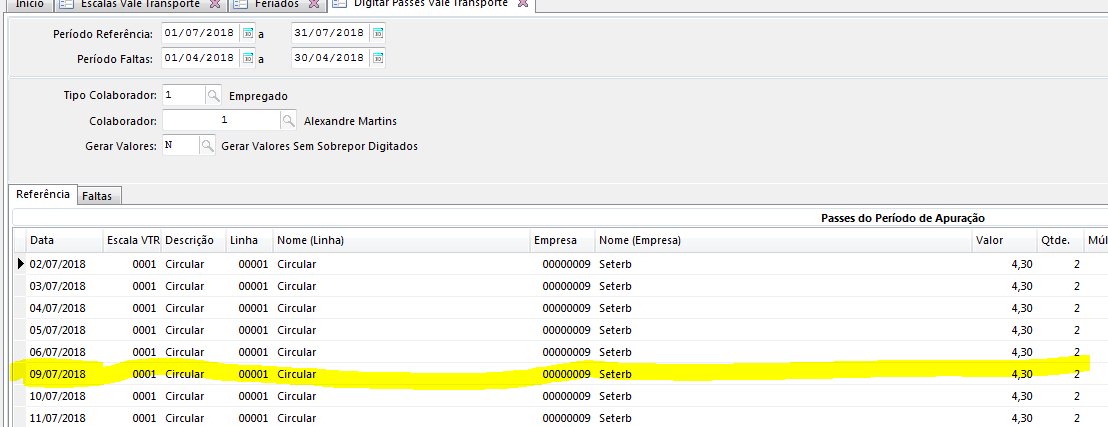The image size is (1108, 427).
Task: Close the Feriados tab
Action: (x=313, y=4)
